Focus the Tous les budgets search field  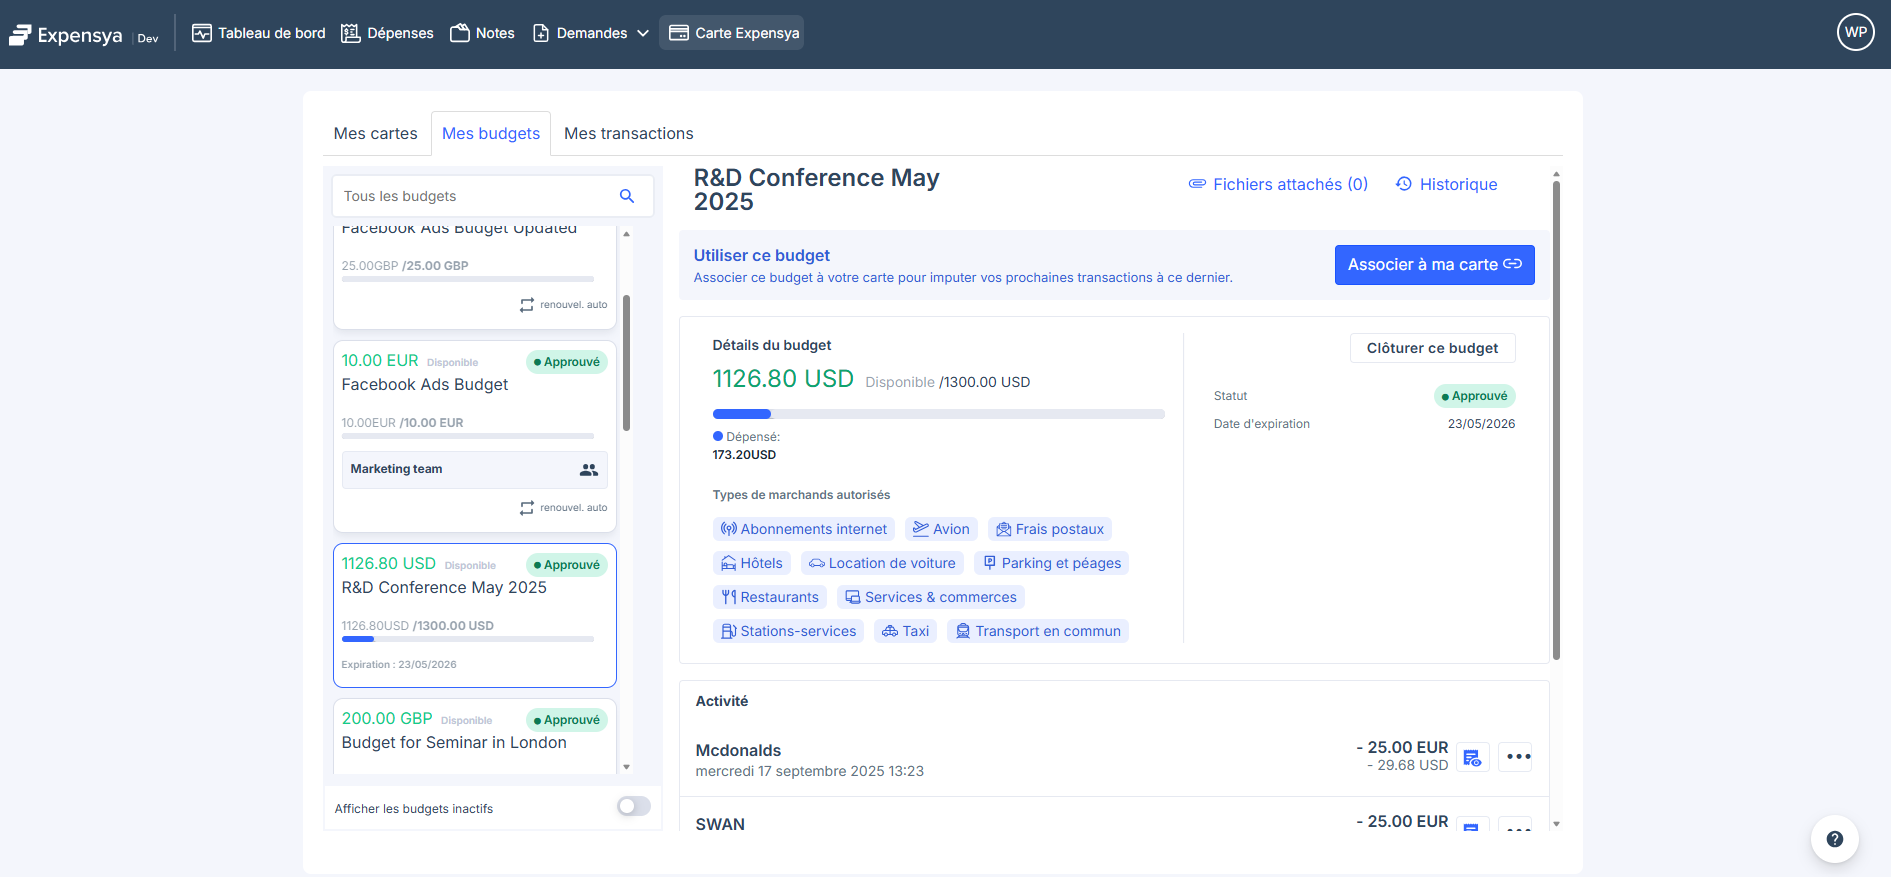coord(475,196)
